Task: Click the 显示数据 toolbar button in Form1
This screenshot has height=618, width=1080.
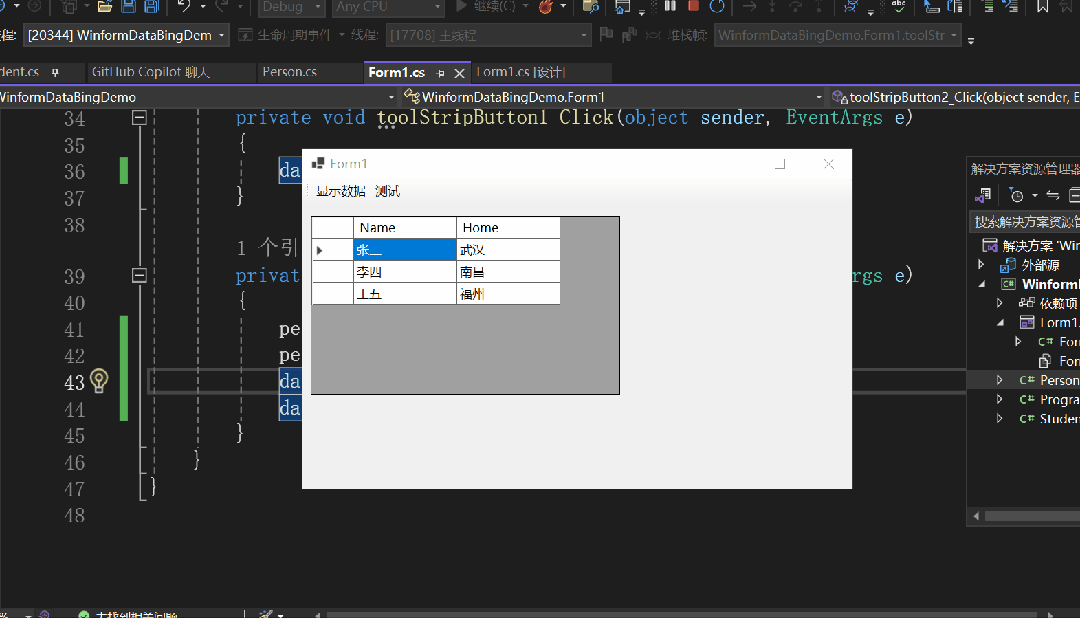Action: point(340,192)
